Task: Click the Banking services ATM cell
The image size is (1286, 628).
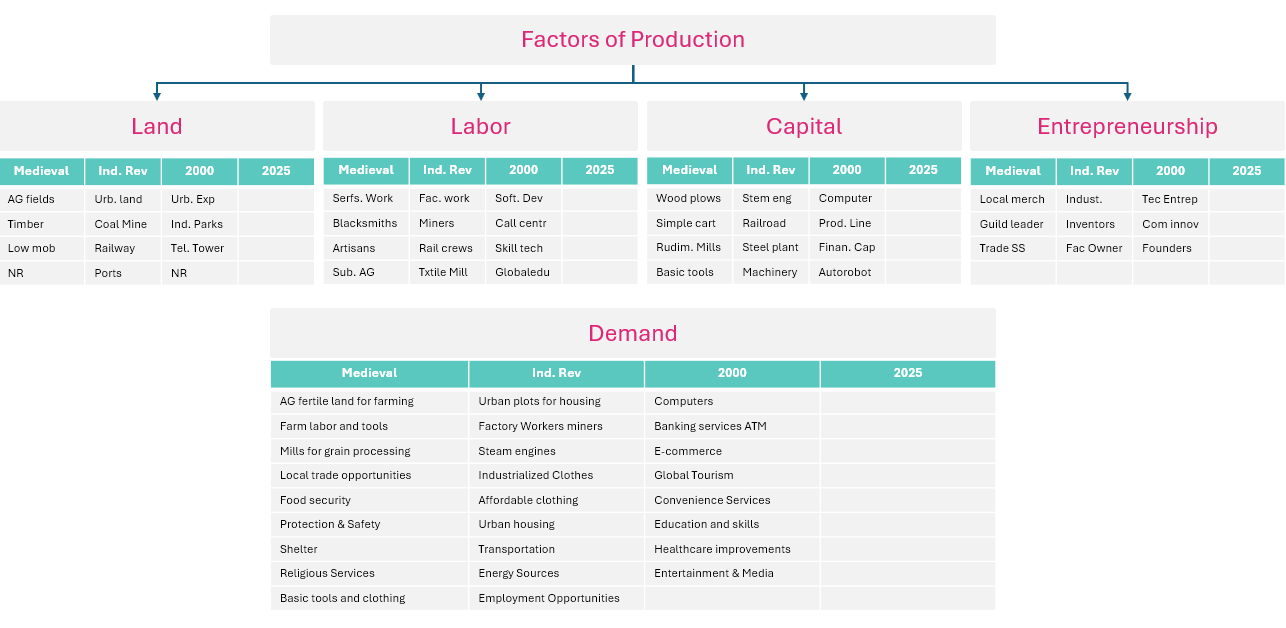Action: (x=710, y=426)
